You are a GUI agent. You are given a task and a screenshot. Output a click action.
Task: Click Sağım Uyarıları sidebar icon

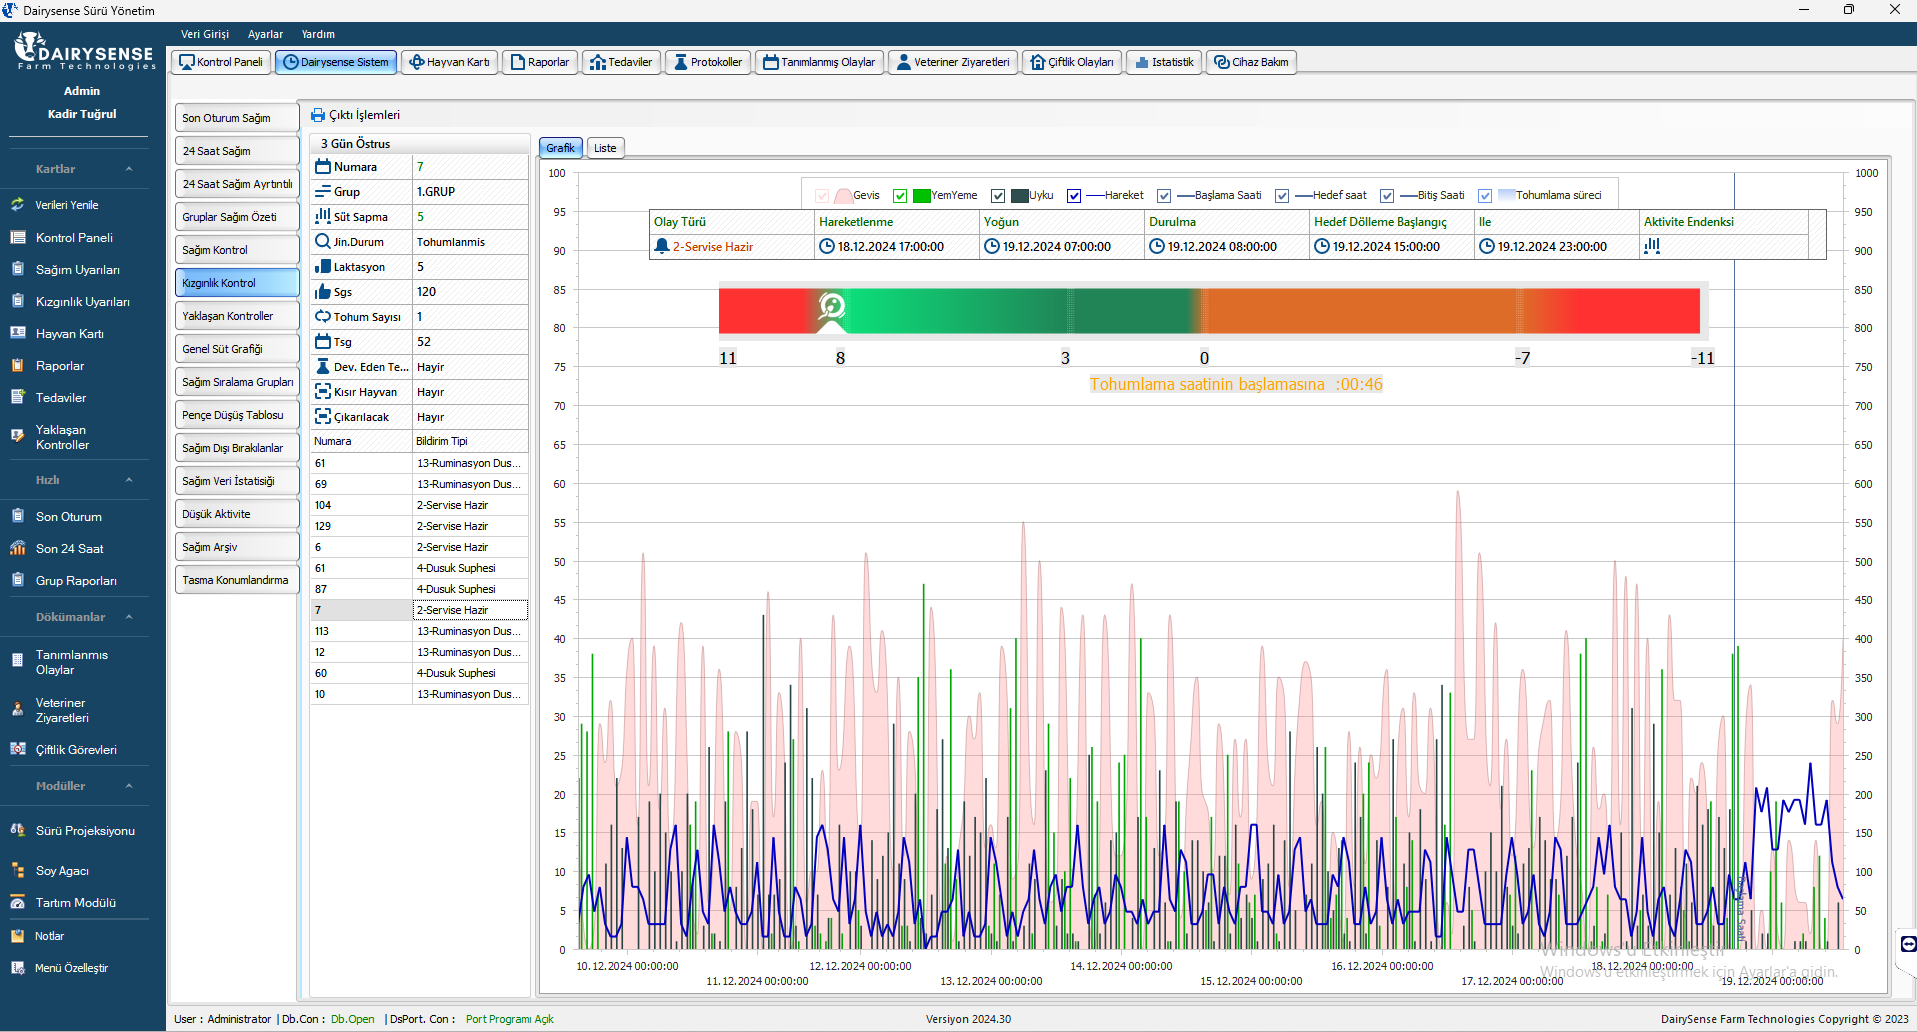point(17,269)
